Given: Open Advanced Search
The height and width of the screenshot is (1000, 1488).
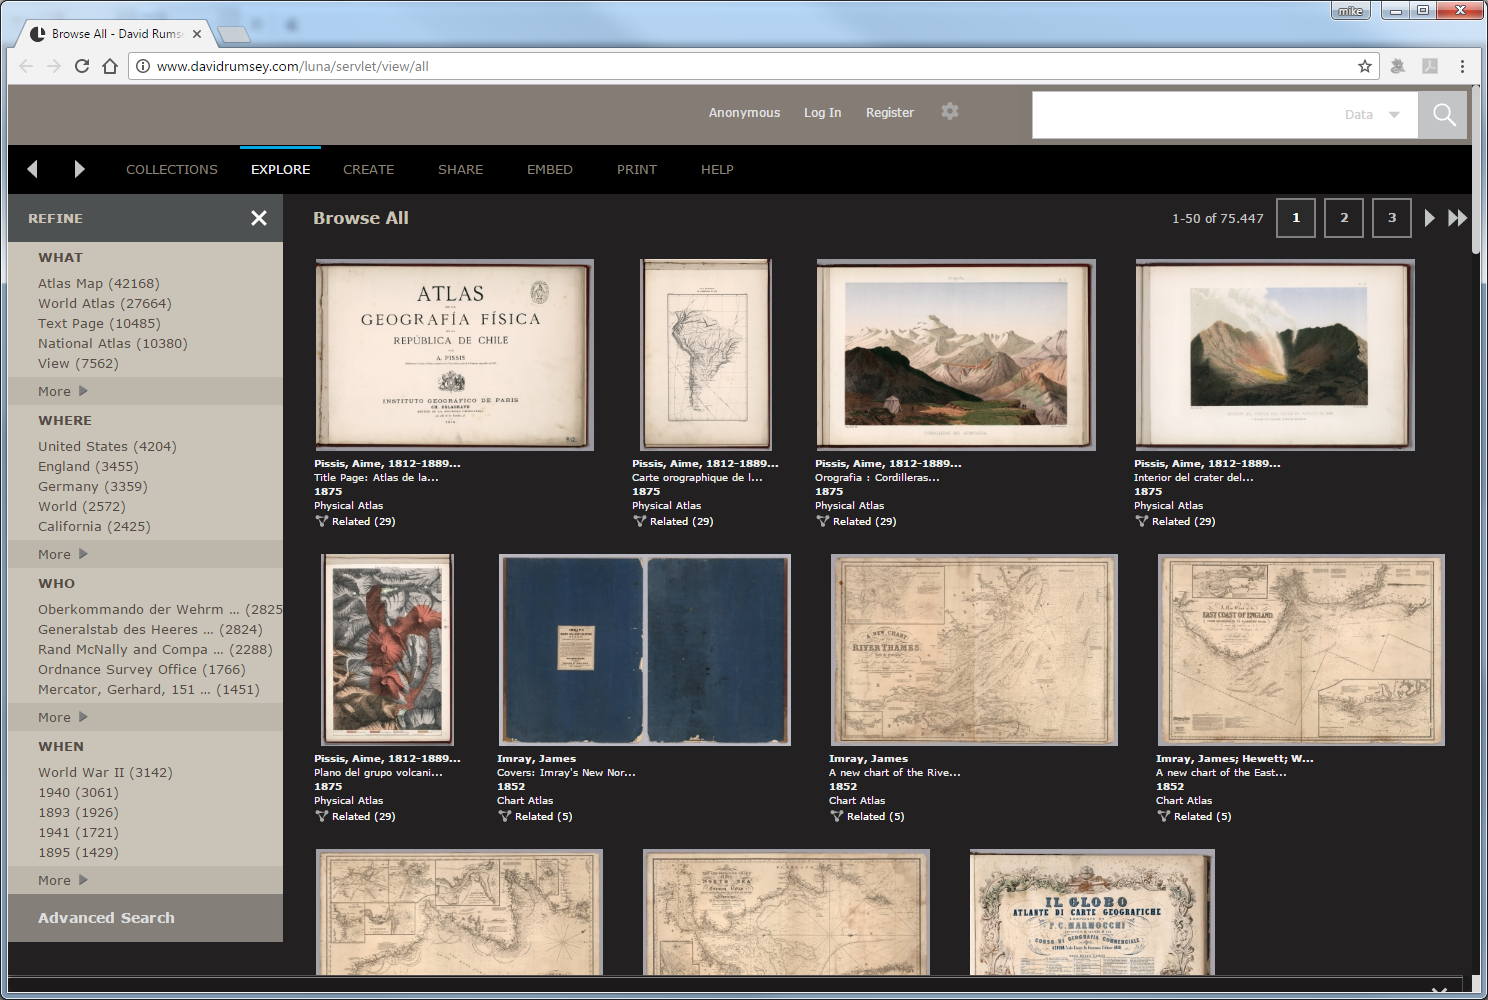Looking at the screenshot, I should point(106,918).
